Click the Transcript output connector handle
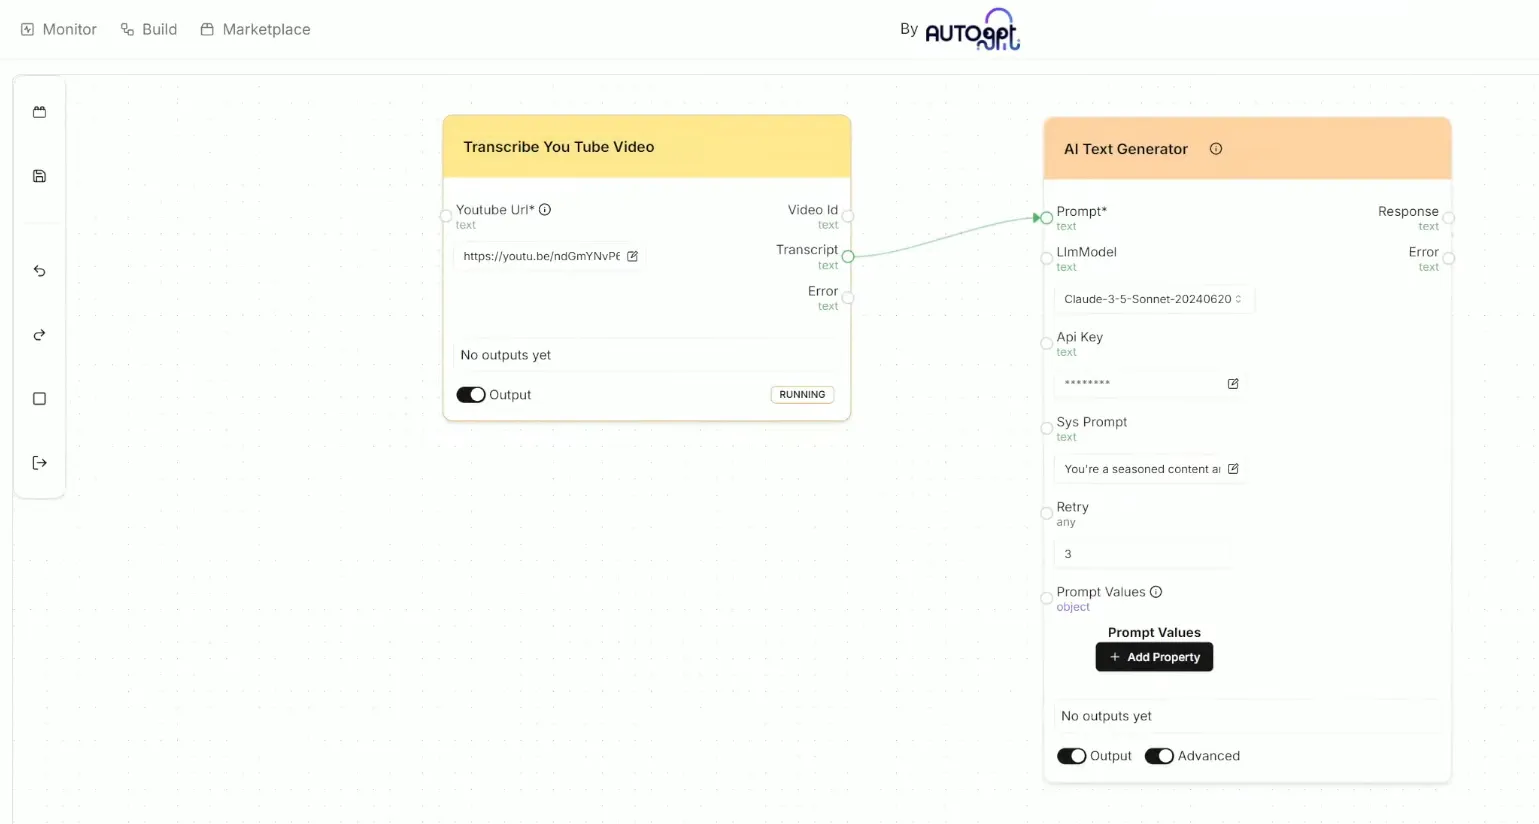 coord(848,257)
